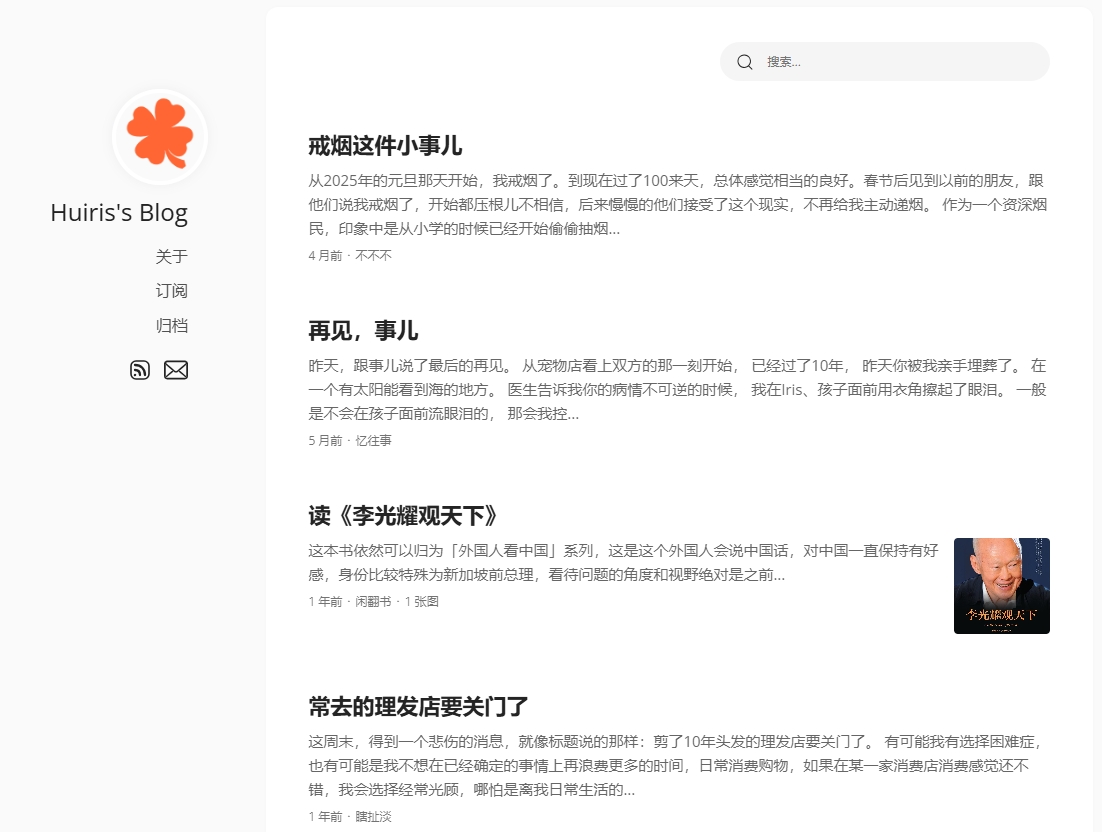The height and width of the screenshot is (832, 1102).
Task: Click the magnifier icon in the search bar
Action: point(744,61)
